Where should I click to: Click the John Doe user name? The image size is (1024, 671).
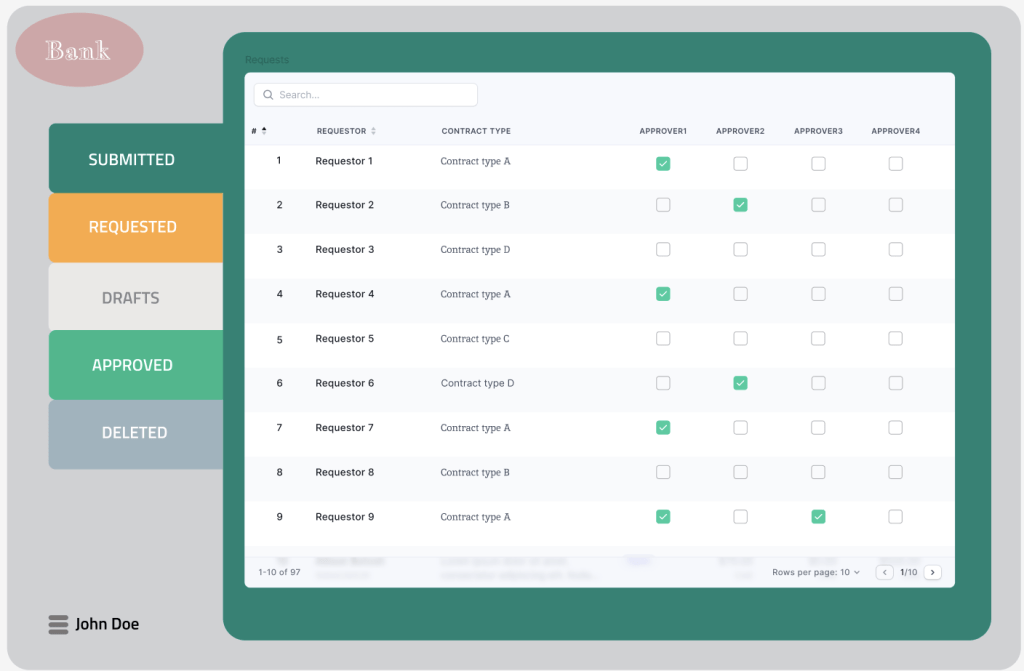pos(107,624)
